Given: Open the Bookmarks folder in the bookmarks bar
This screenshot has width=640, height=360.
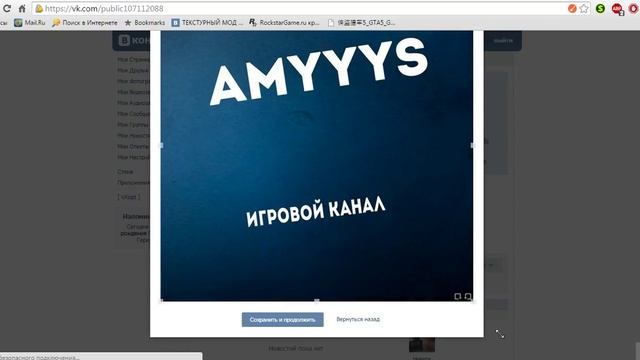Looking at the screenshot, I should click(144, 23).
